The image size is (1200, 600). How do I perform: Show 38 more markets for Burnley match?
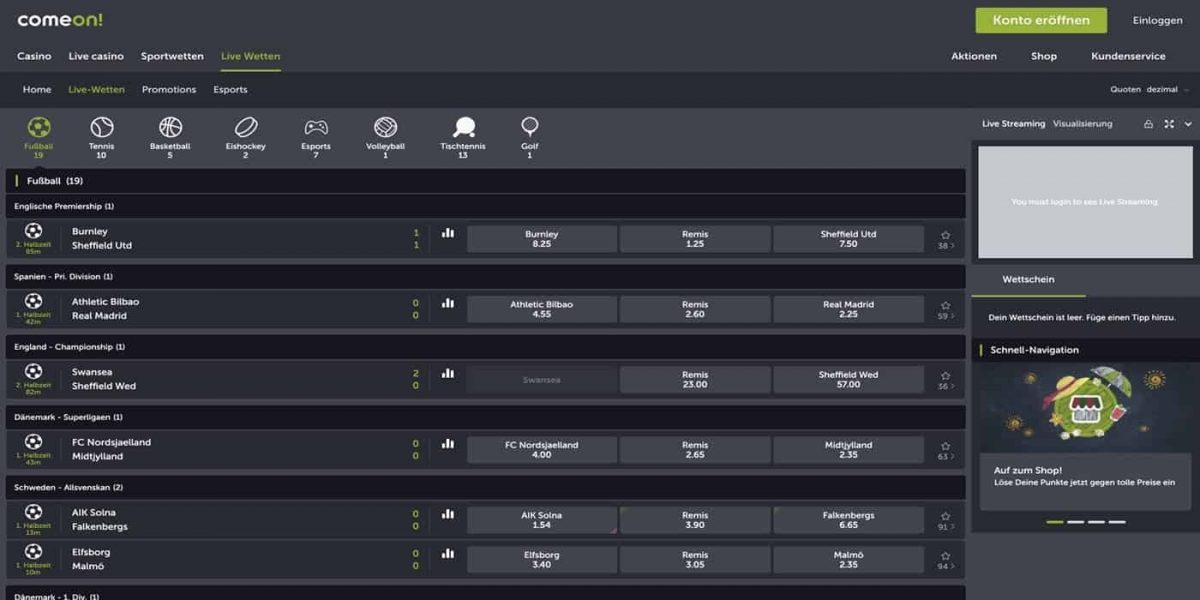coord(945,246)
